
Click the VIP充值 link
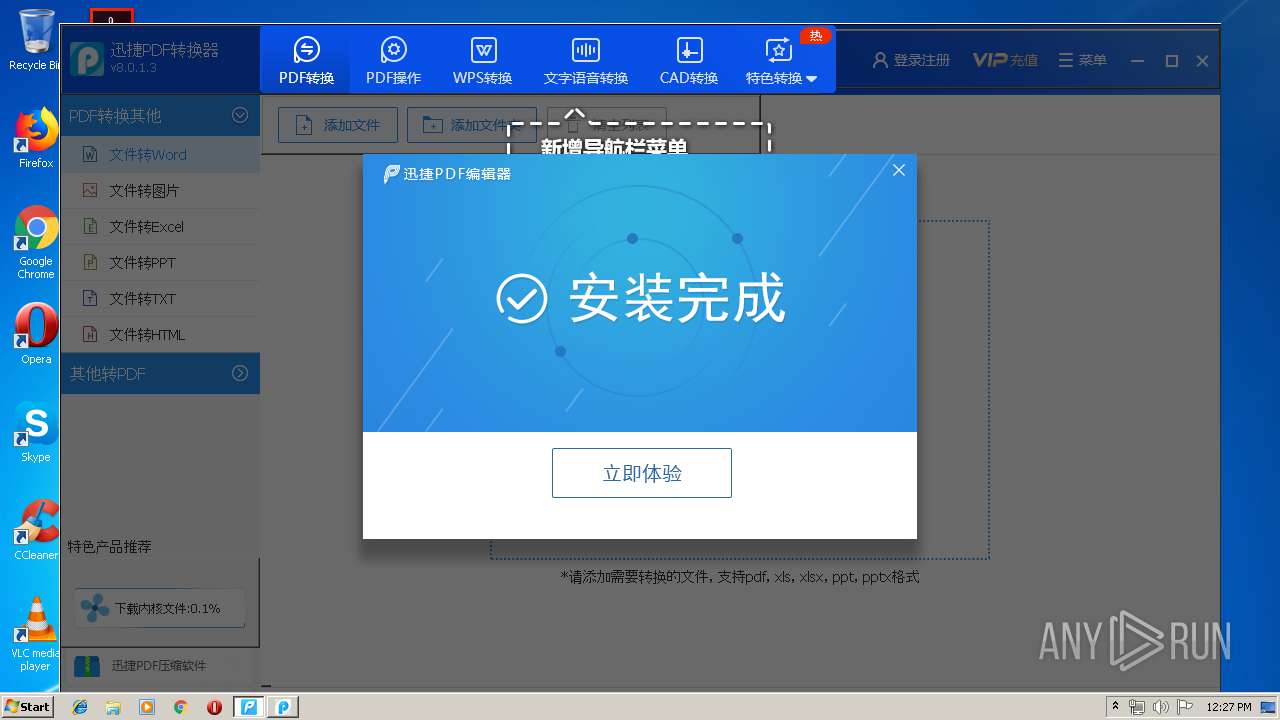[1005, 60]
